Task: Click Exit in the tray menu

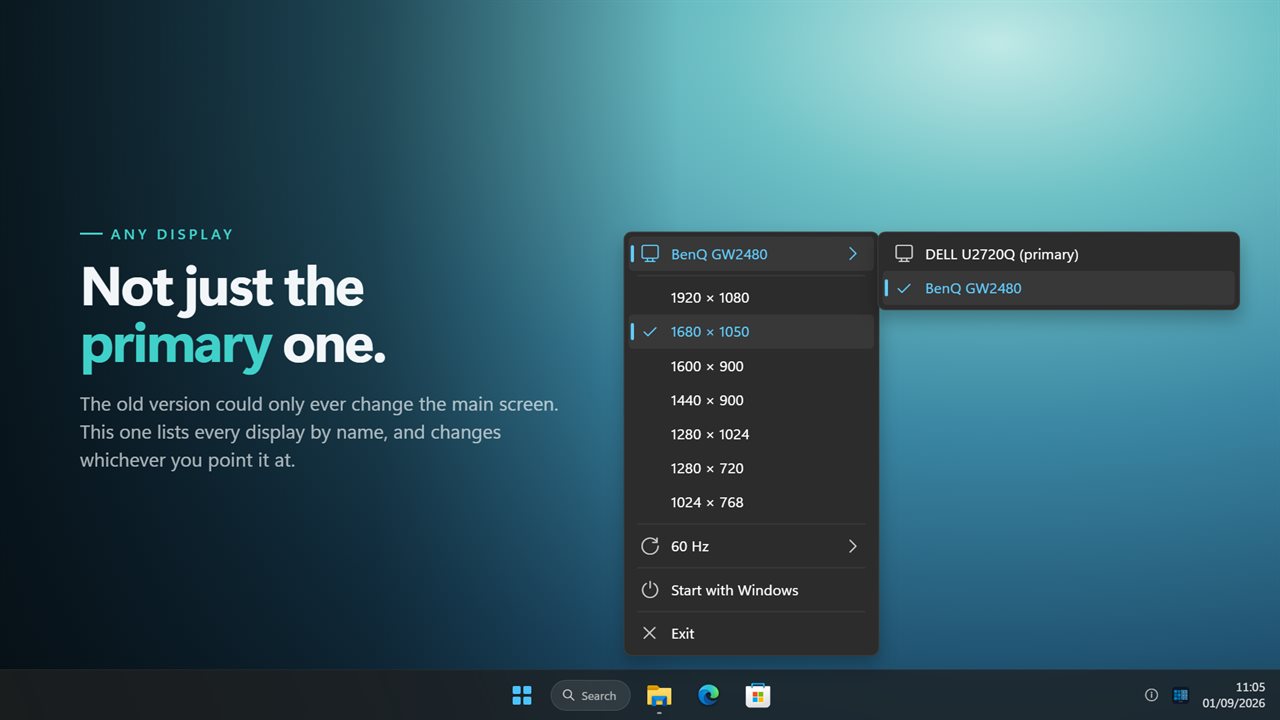Action: coord(751,633)
